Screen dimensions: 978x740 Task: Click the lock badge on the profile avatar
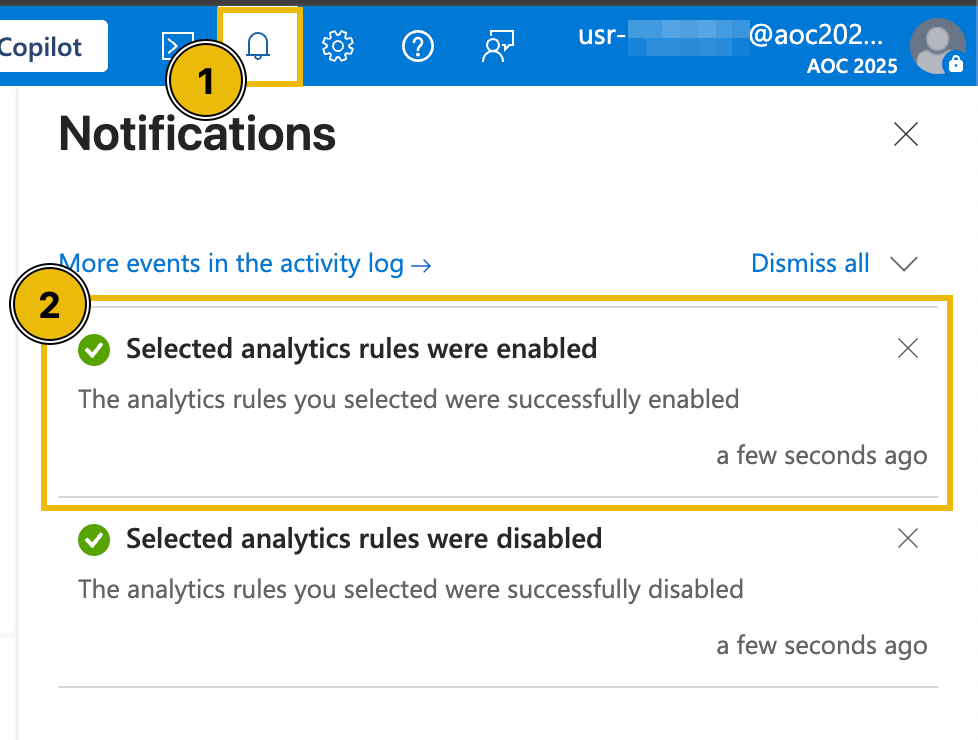click(x=955, y=65)
